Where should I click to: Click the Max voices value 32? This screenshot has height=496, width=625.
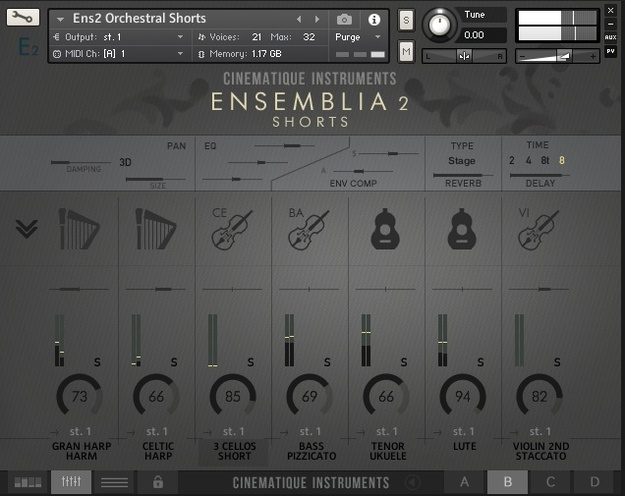tap(309, 37)
